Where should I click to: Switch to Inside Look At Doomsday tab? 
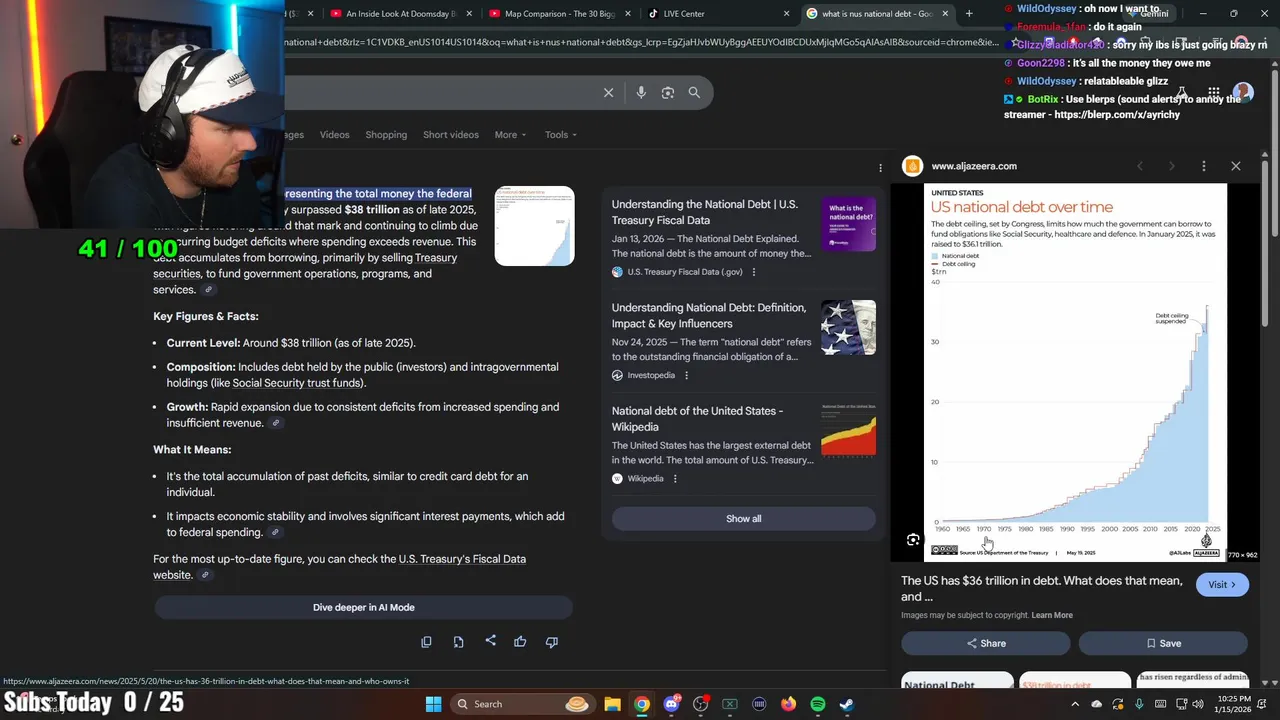(401, 14)
